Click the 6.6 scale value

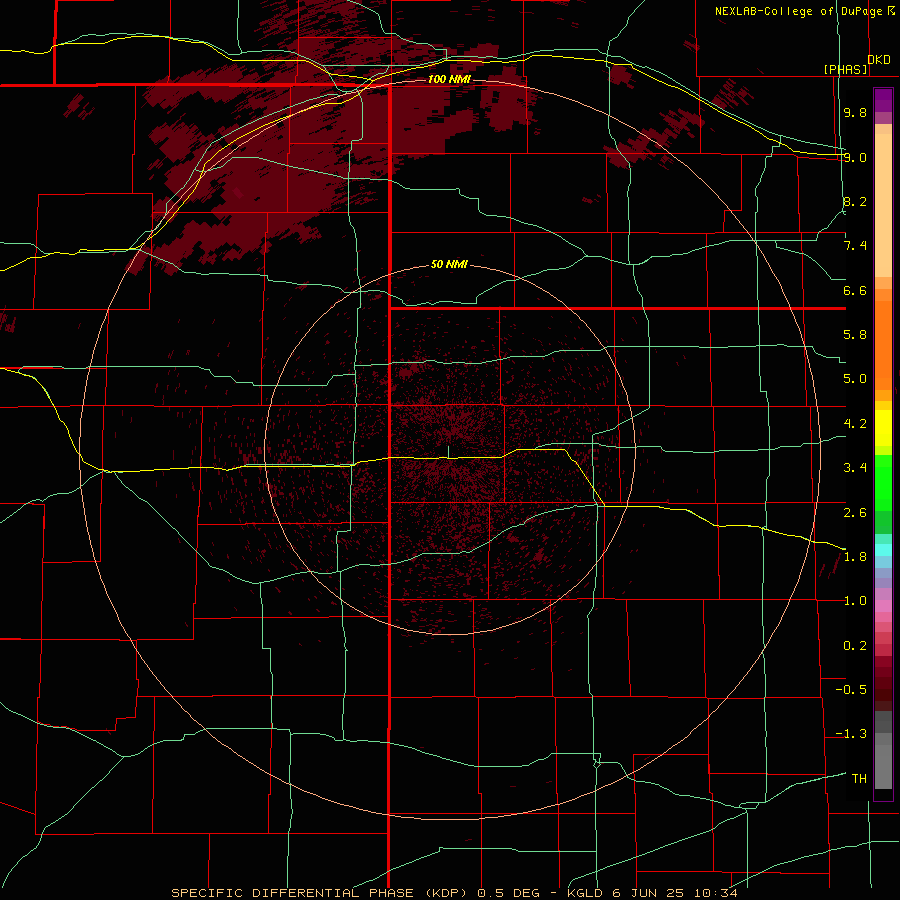[x=855, y=290]
